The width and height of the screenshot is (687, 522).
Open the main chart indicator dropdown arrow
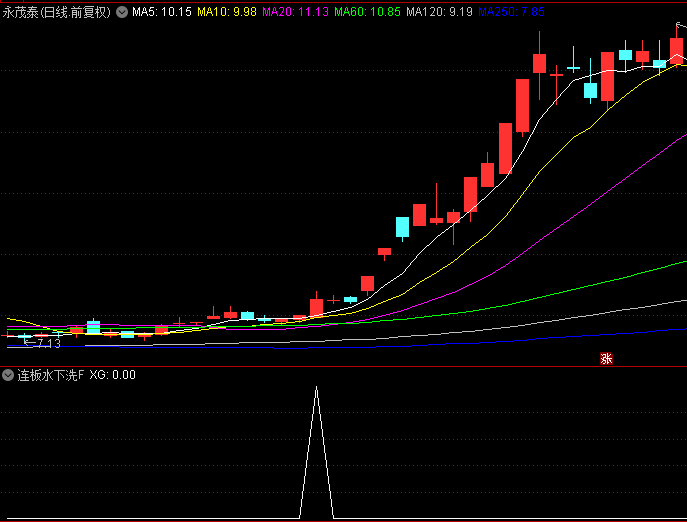click(x=122, y=12)
